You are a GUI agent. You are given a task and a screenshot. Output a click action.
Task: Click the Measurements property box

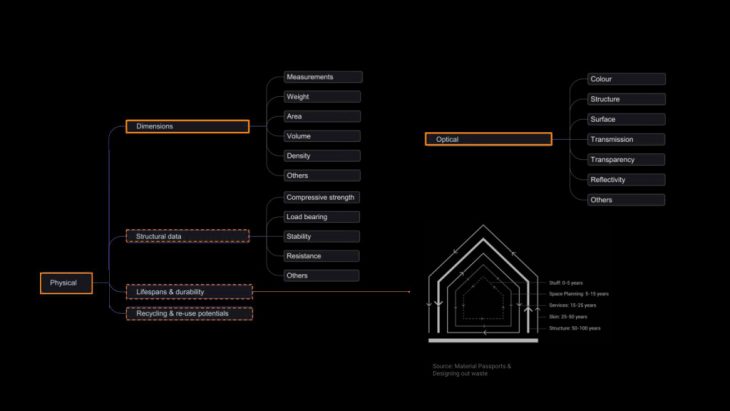[322, 77]
